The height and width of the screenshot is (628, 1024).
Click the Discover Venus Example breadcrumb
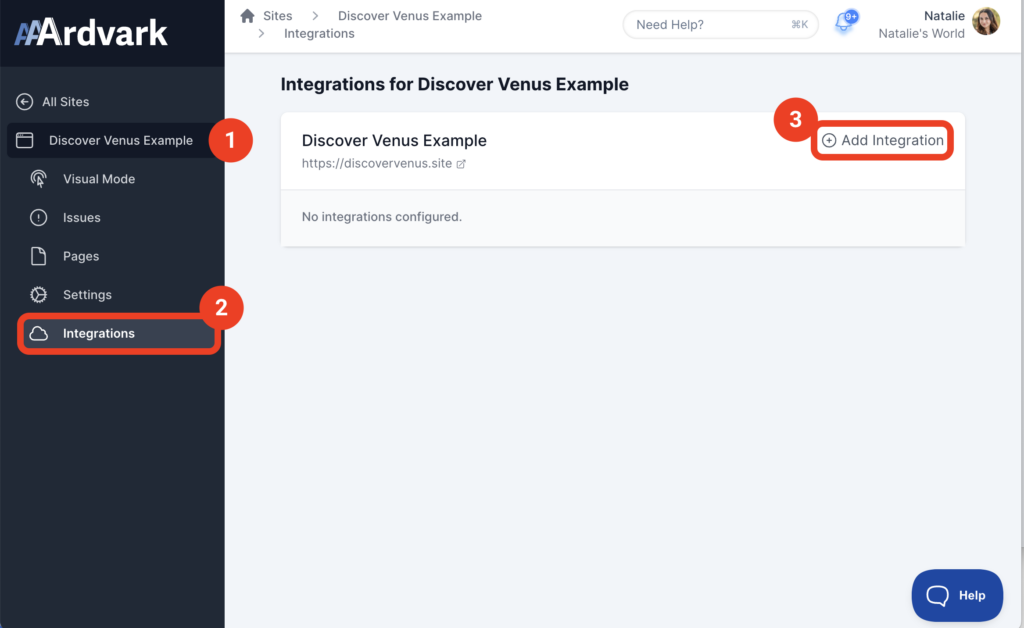[409, 16]
